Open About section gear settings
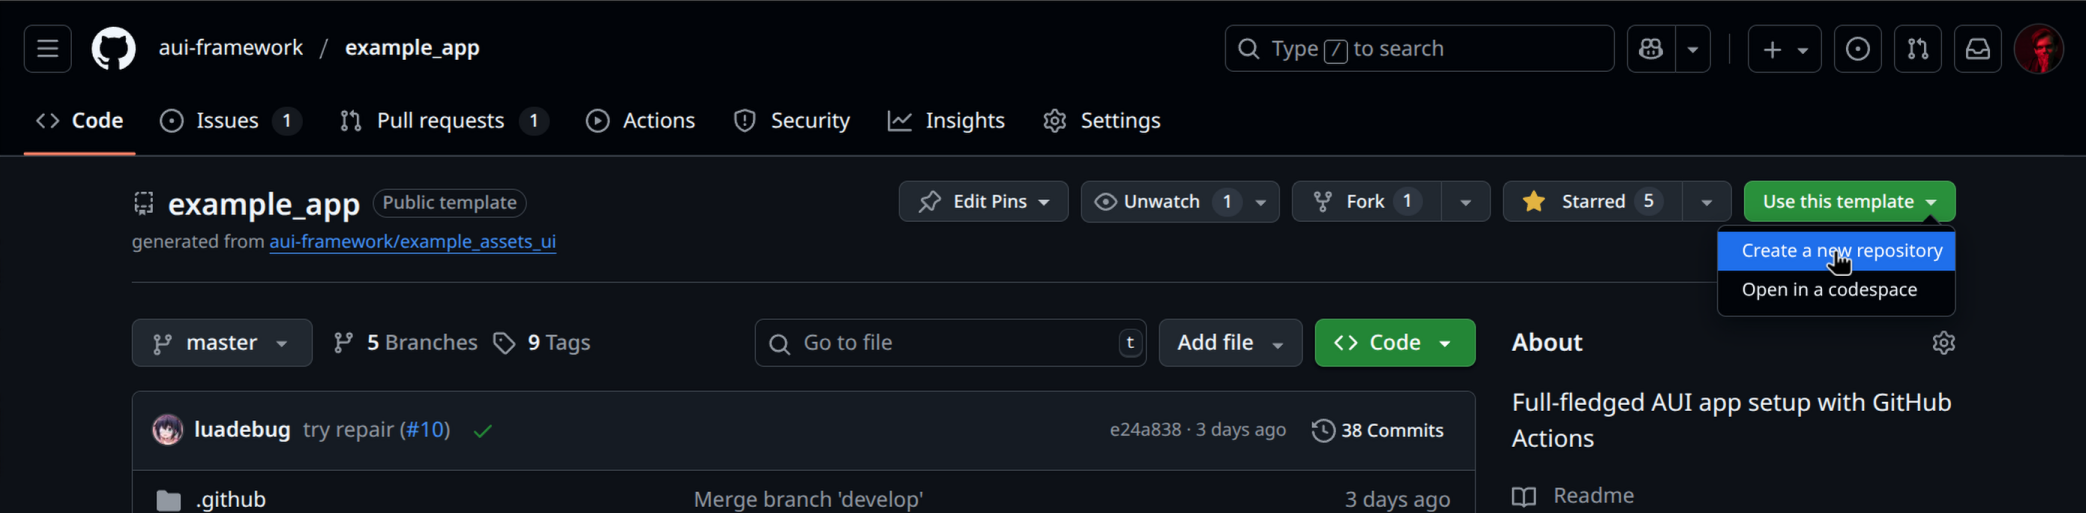Screen dimensions: 2086x513 (x=1943, y=343)
